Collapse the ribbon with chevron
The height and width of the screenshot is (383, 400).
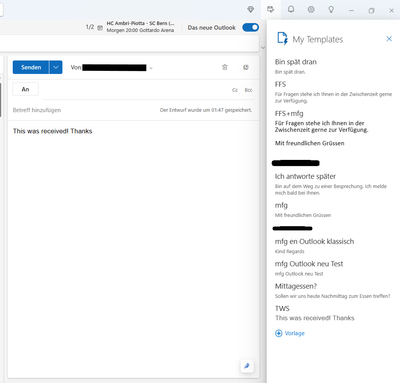point(263,48)
